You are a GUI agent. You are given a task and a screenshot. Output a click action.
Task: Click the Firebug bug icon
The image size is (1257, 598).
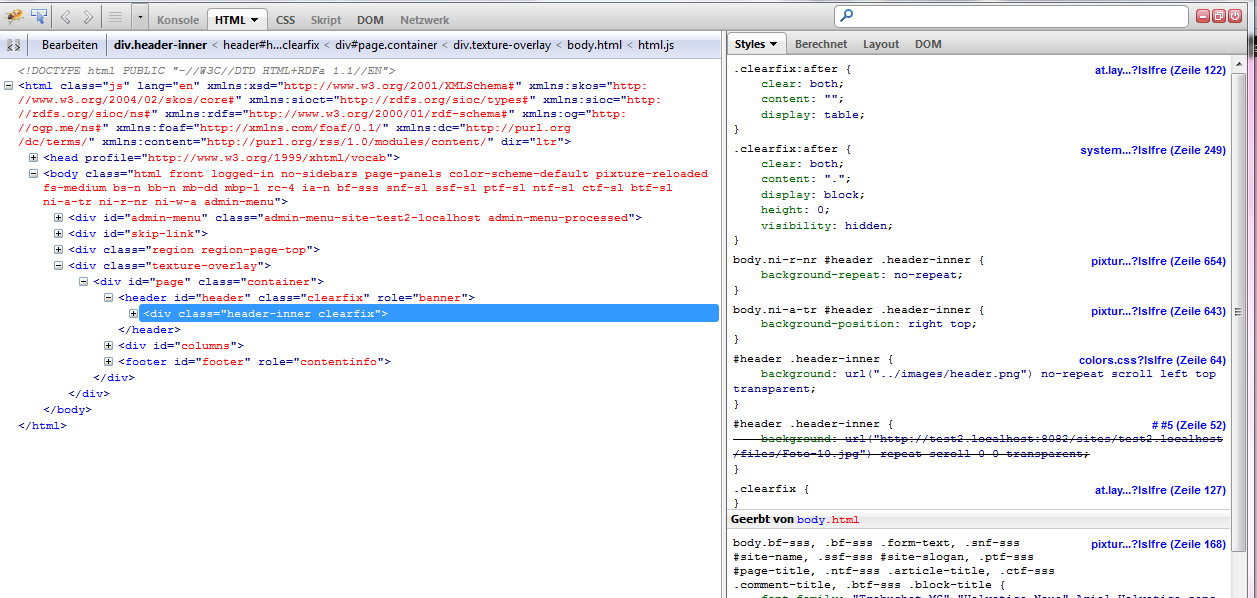pyautogui.click(x=15, y=16)
